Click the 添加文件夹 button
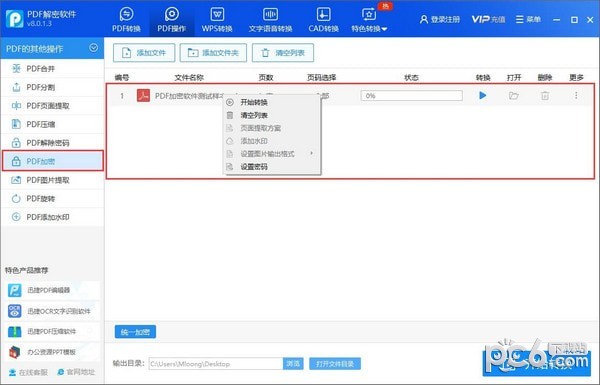Screen dimensions: 600x385 213,53
